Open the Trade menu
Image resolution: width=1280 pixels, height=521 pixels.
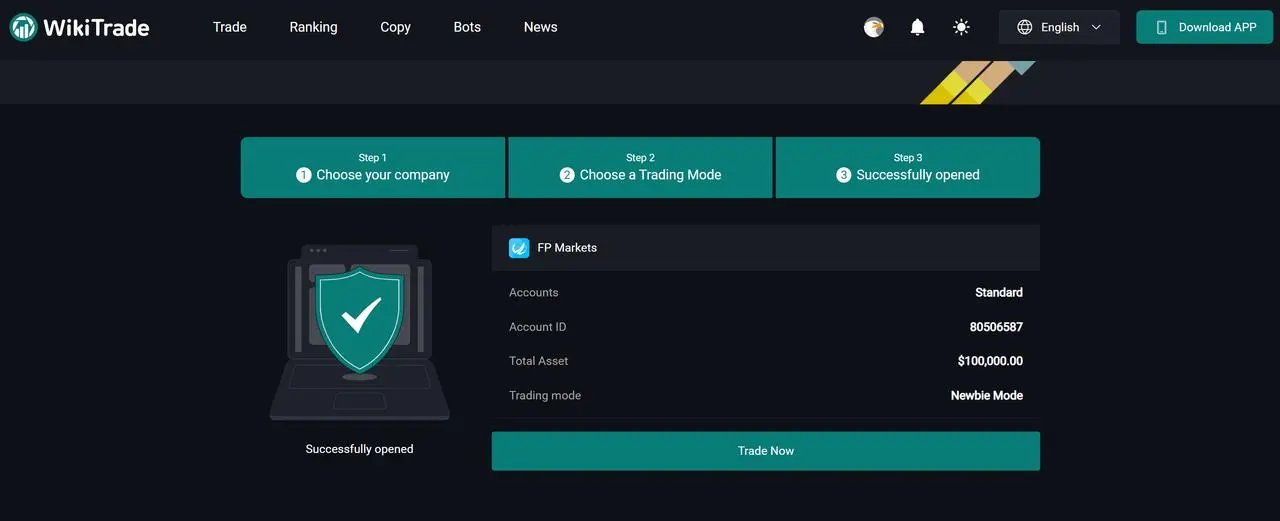(229, 27)
